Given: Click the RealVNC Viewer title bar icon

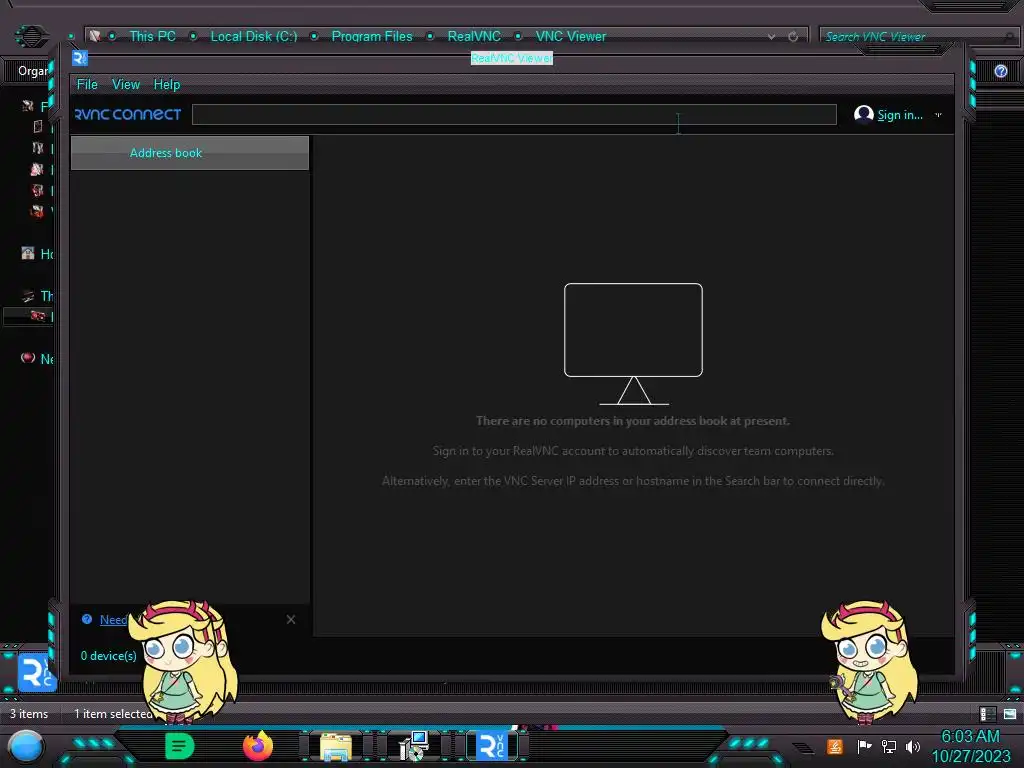Looking at the screenshot, I should pos(80,58).
